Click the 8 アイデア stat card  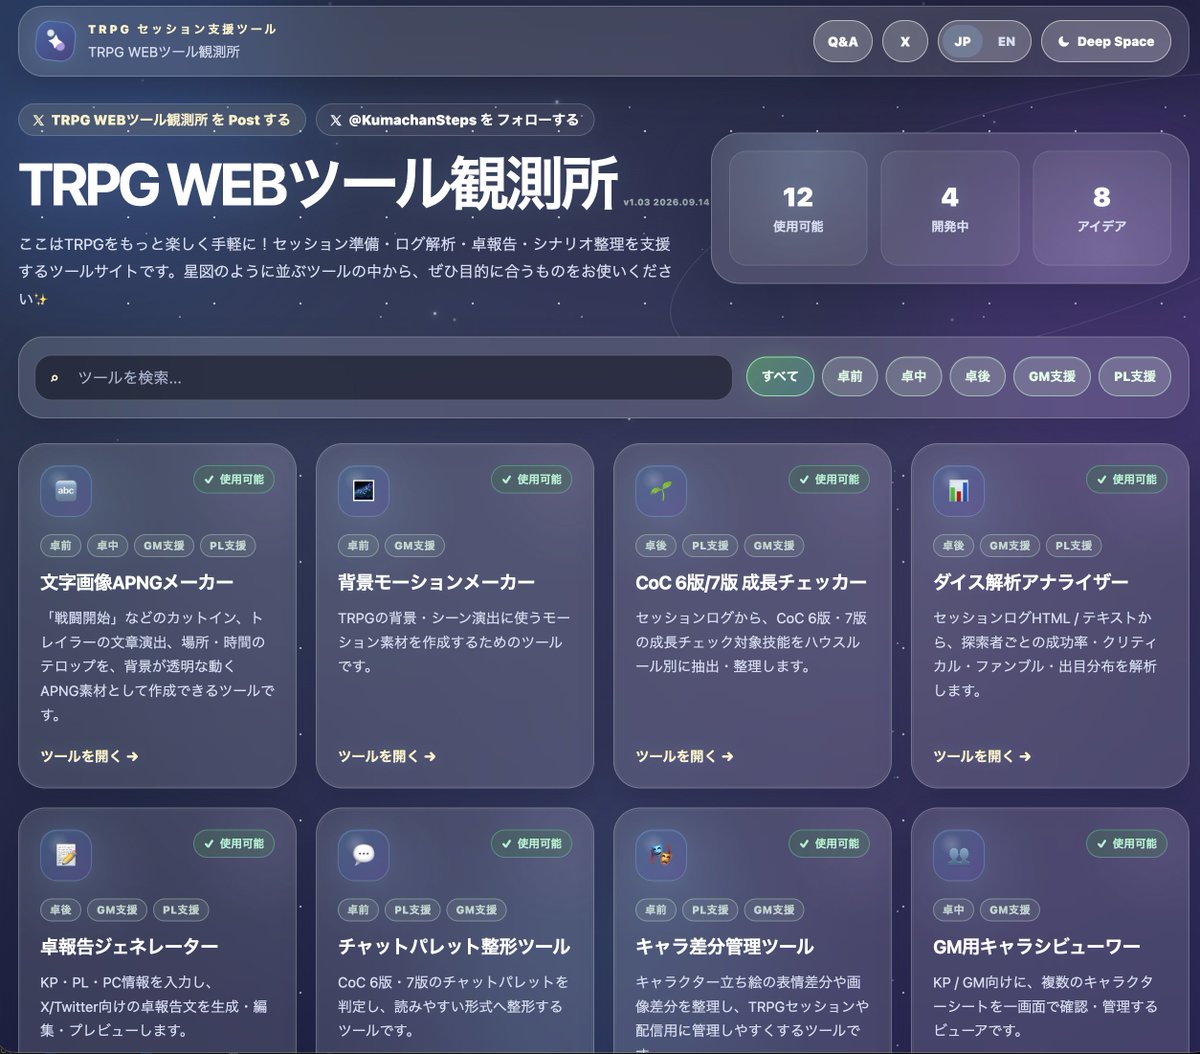[1102, 208]
